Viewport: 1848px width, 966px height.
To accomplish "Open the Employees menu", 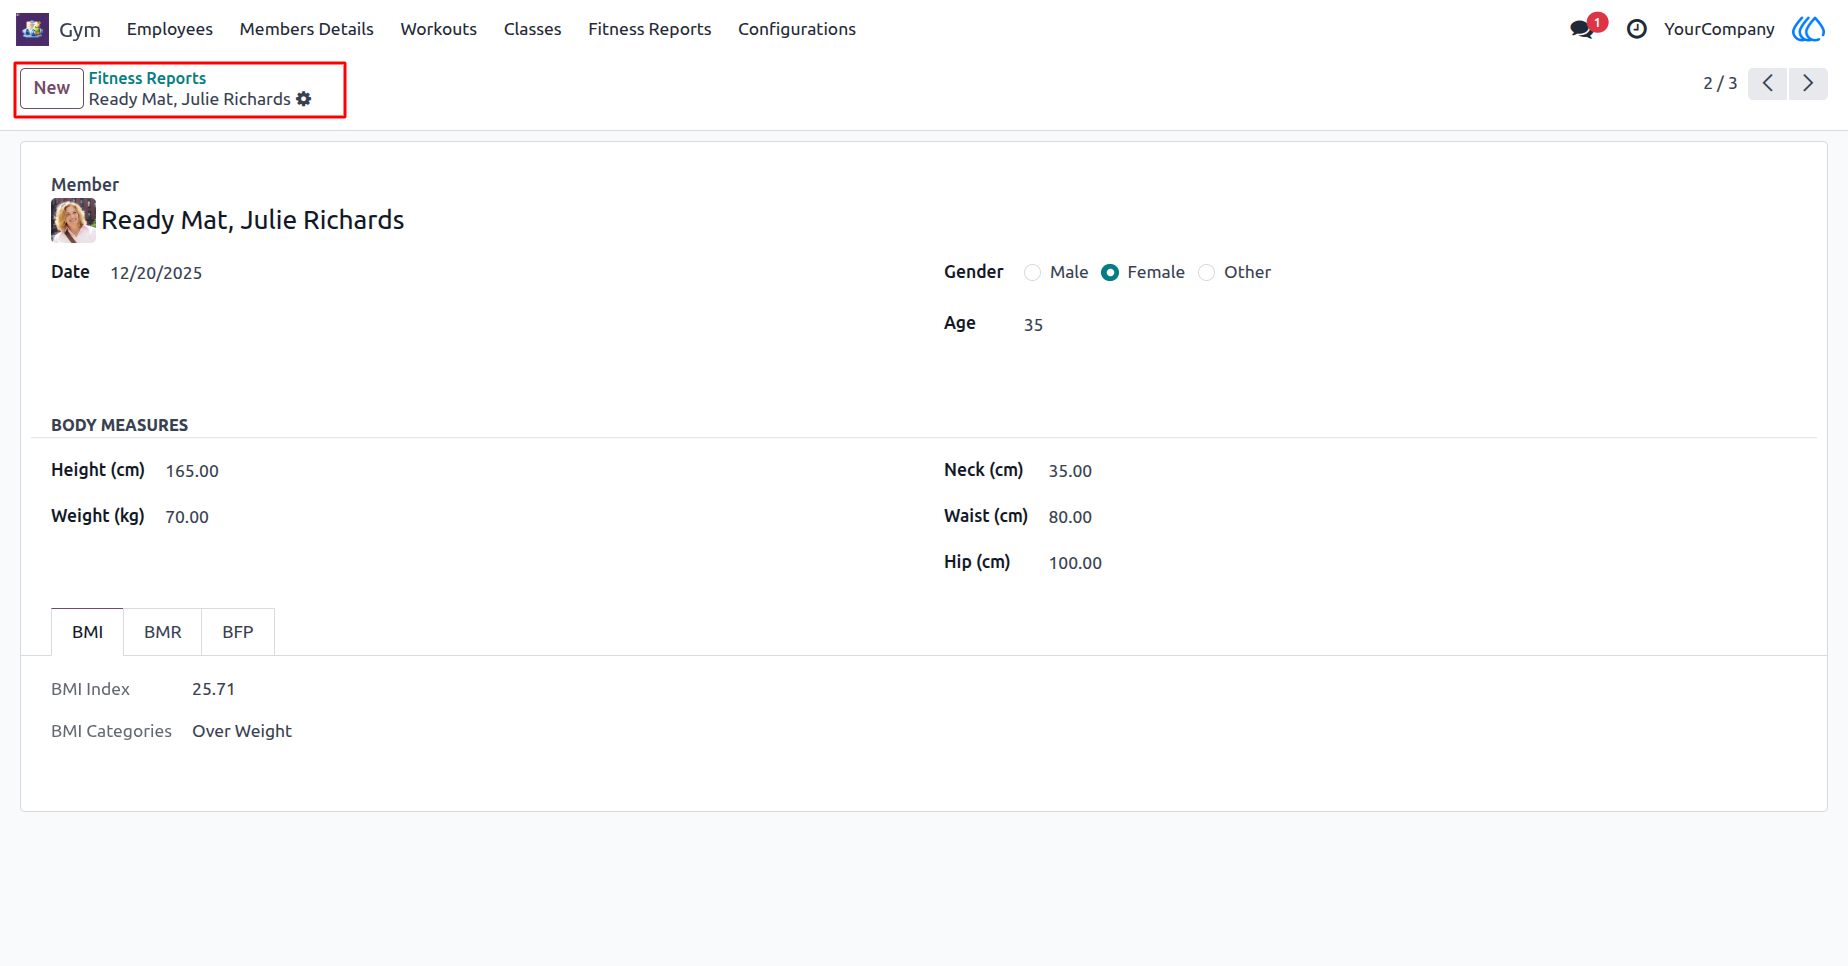I will 170,29.
